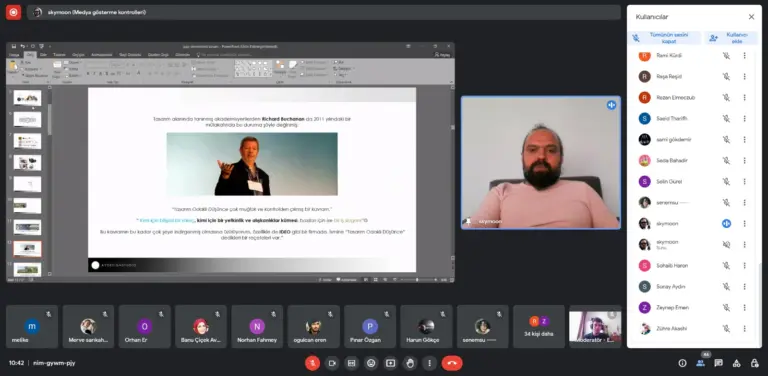The height and width of the screenshot is (376, 768).
Task: Click the skymoon media presentation controls bar
Action: [x=324, y=12]
